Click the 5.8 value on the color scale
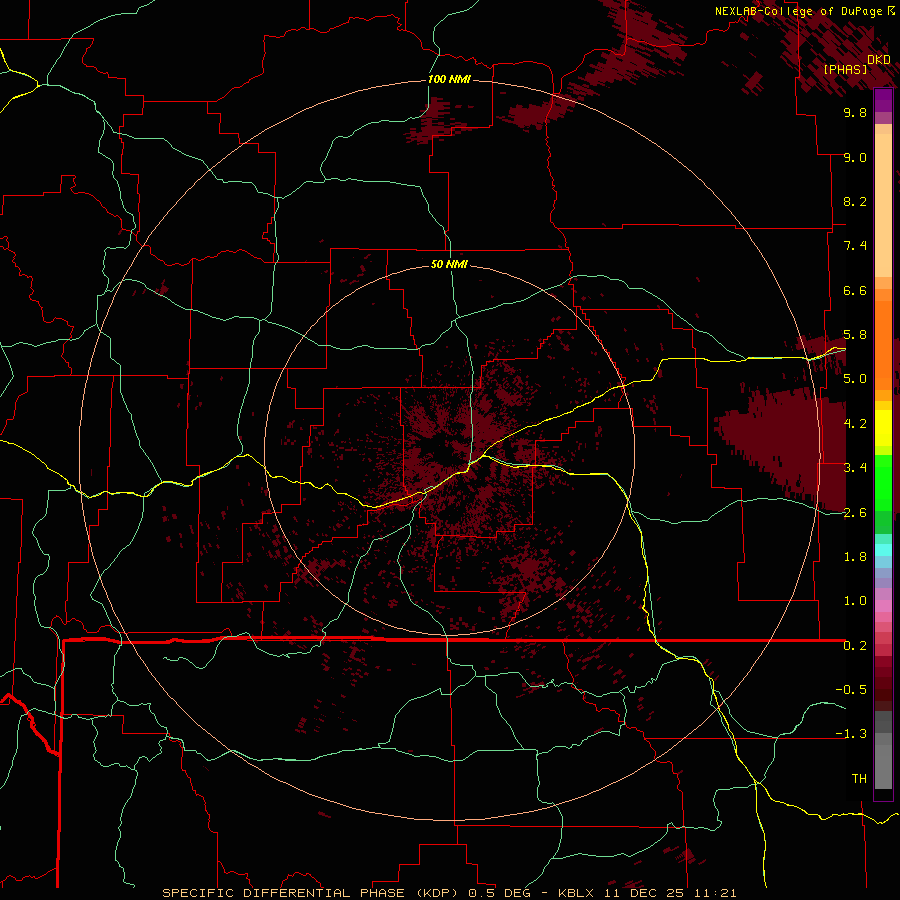This screenshot has height=900, width=900. pyautogui.click(x=855, y=335)
